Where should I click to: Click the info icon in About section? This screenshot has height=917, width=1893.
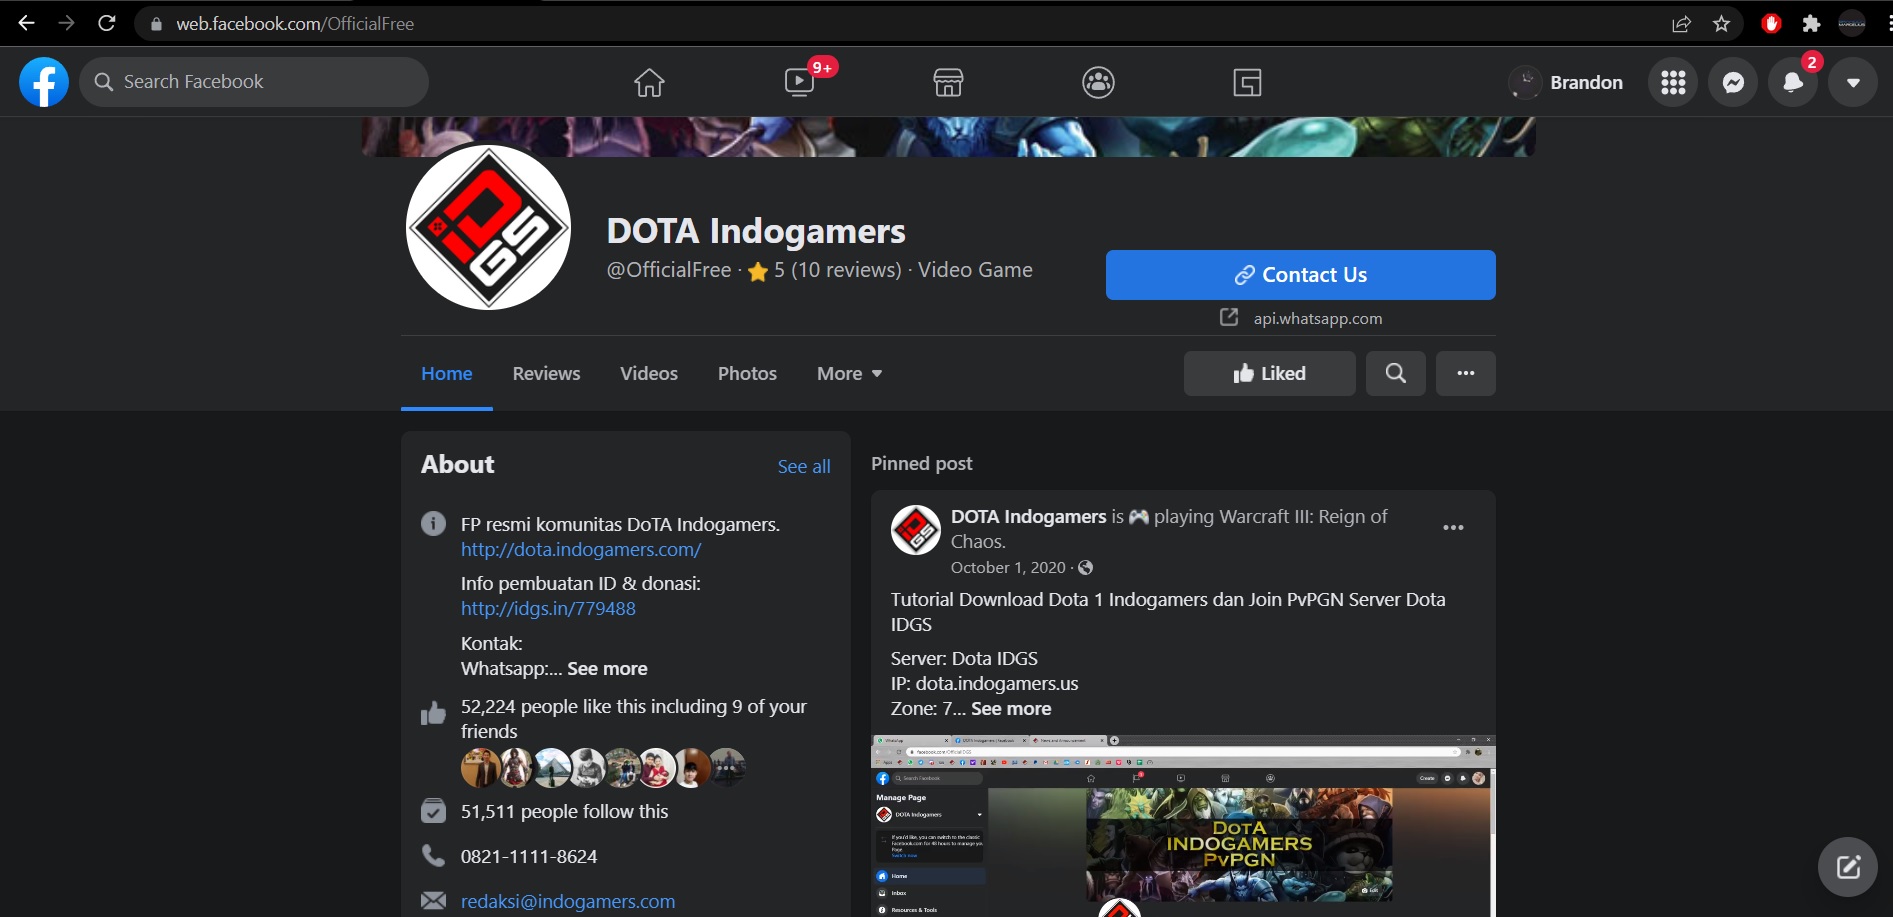tap(433, 524)
